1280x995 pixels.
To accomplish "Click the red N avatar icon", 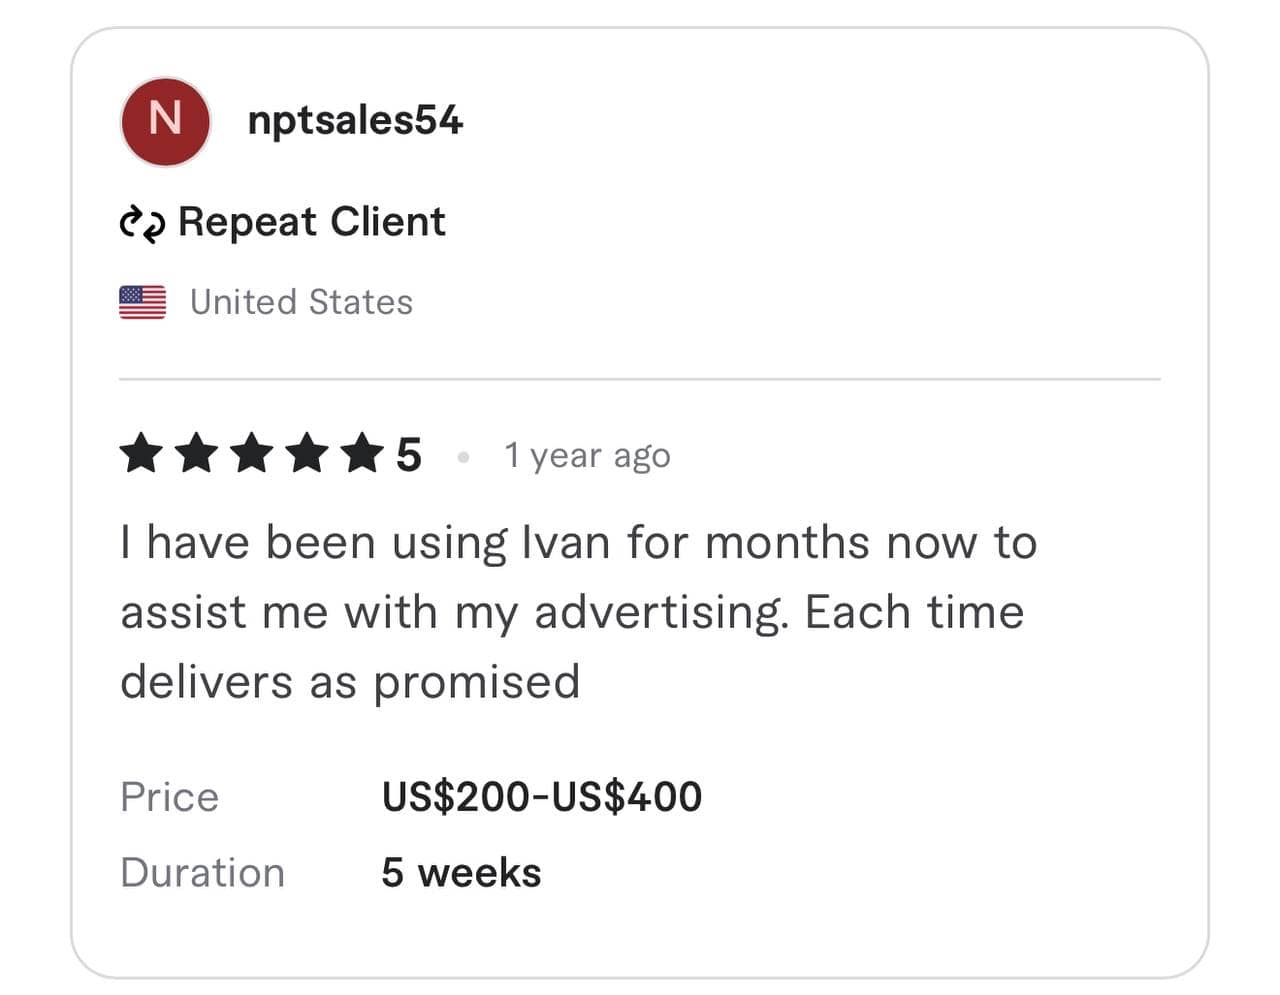I will [165, 121].
